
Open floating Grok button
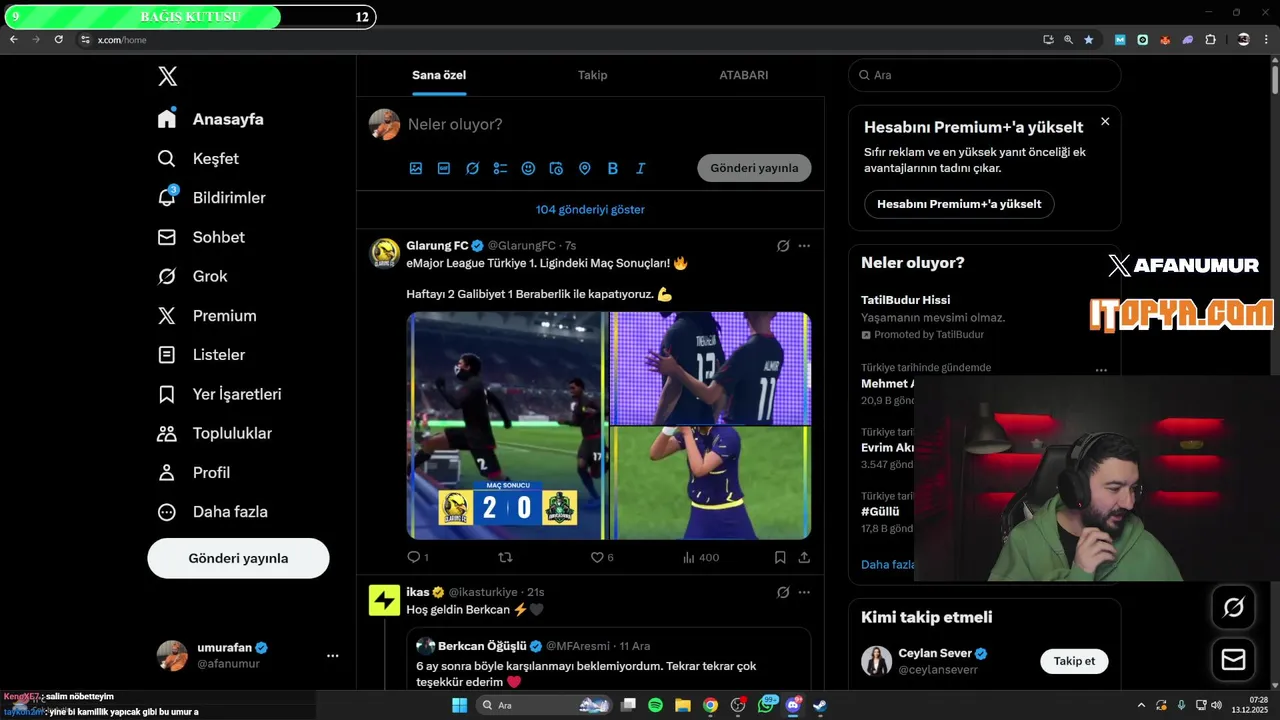pyautogui.click(x=1233, y=607)
